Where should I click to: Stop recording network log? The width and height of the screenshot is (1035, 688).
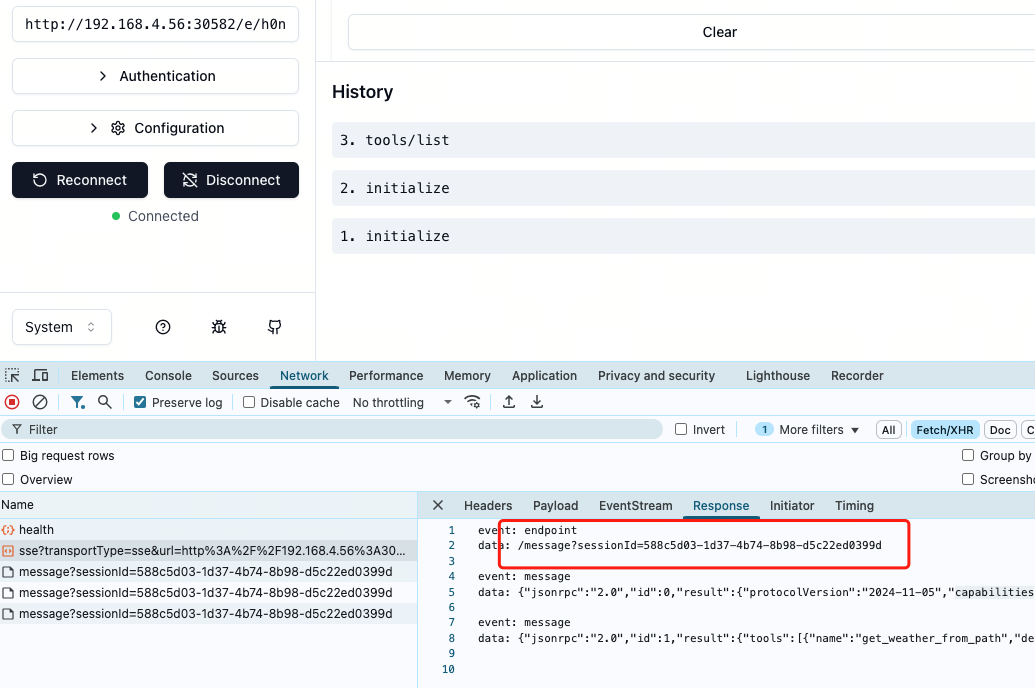(12, 402)
